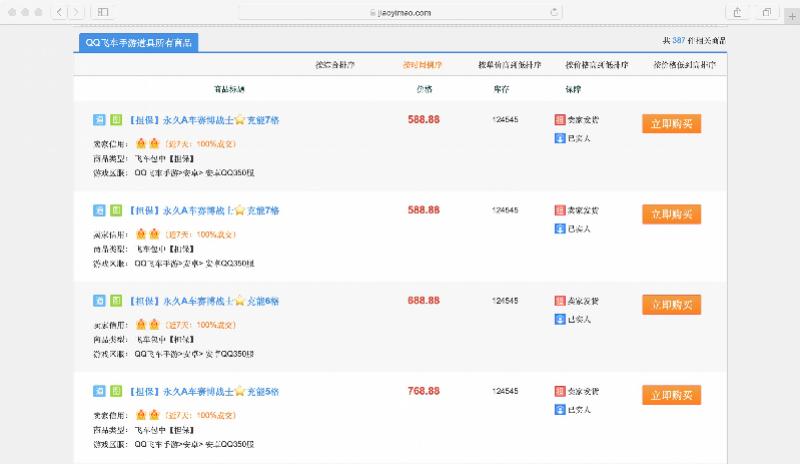Click the 商品标题 column header
Image resolution: width=800 pixels, height=464 pixels.
pyautogui.click(x=229, y=89)
